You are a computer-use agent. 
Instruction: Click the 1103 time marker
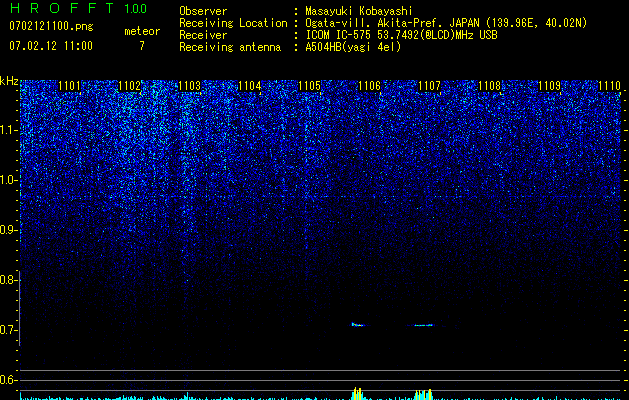tap(189, 86)
